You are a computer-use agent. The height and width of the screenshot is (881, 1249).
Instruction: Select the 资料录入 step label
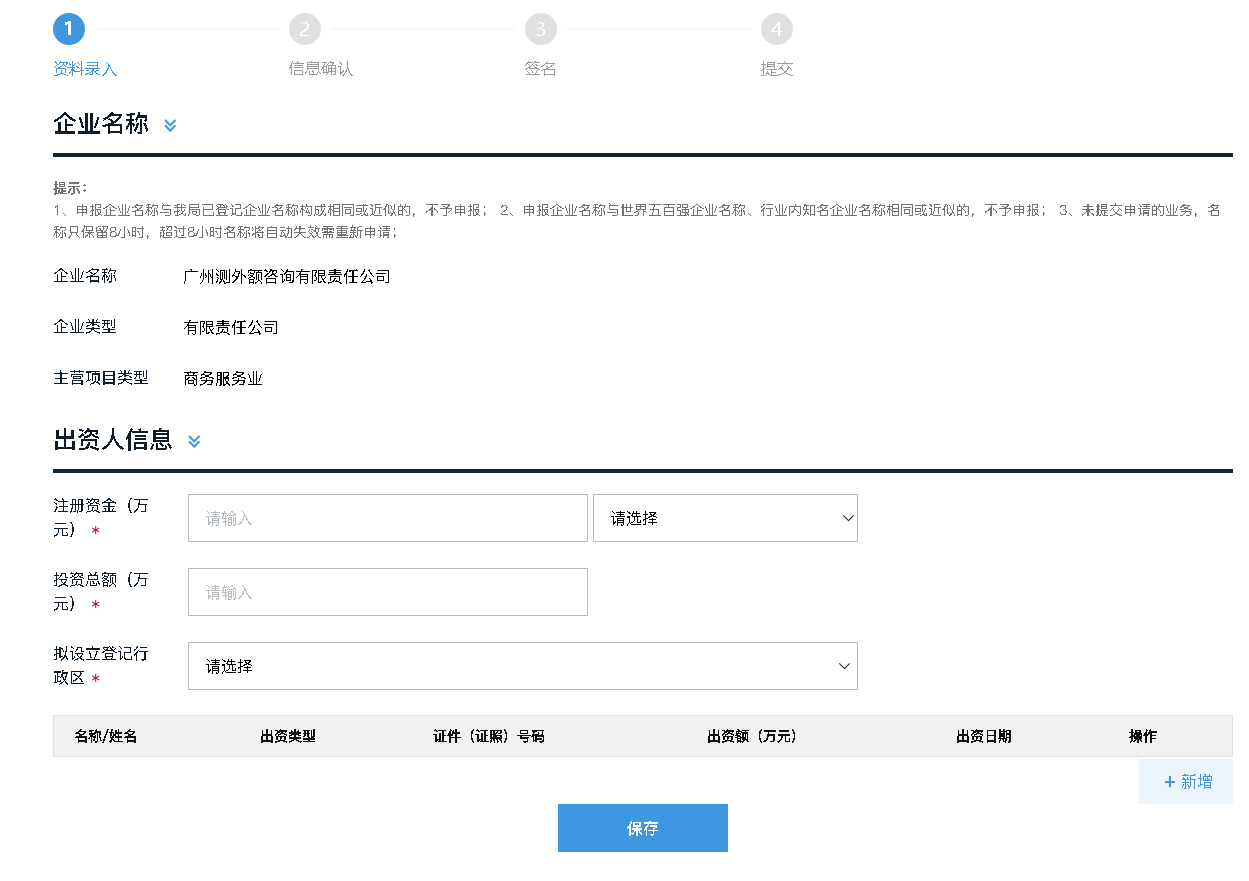[84, 68]
